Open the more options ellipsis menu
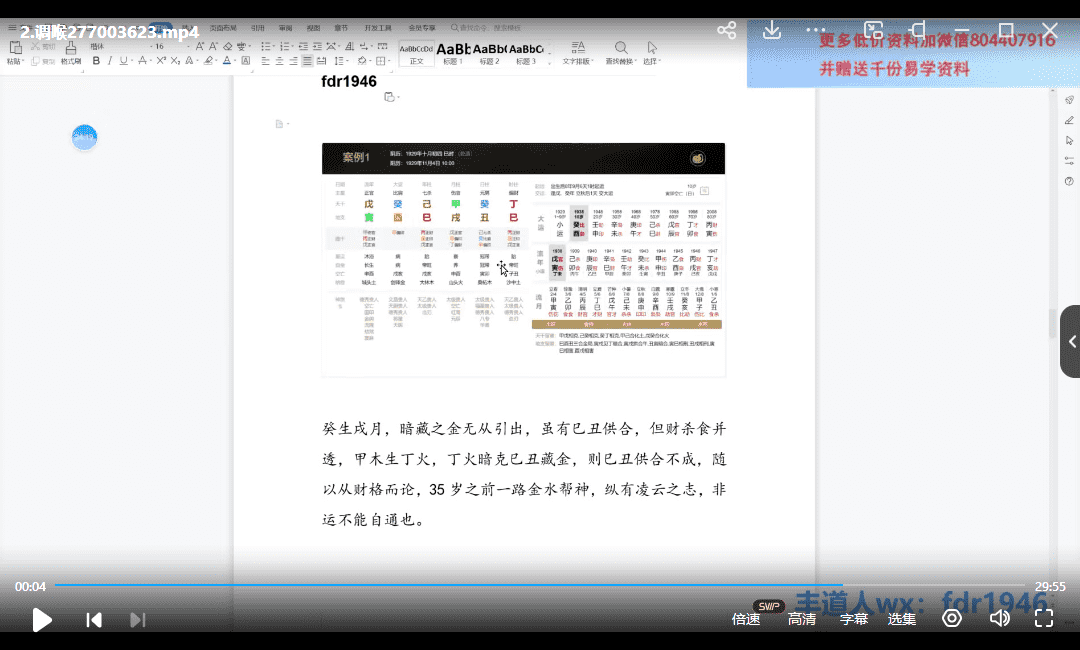The height and width of the screenshot is (650, 1080). (816, 31)
